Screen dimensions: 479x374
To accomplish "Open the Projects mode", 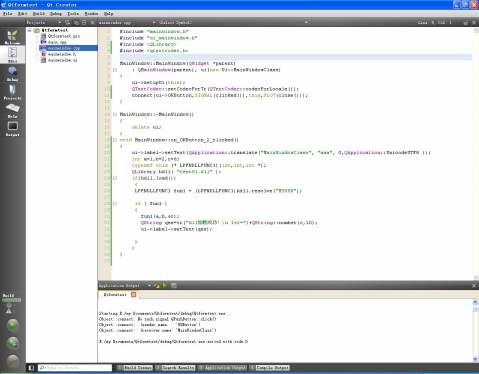I will tap(12, 92).
